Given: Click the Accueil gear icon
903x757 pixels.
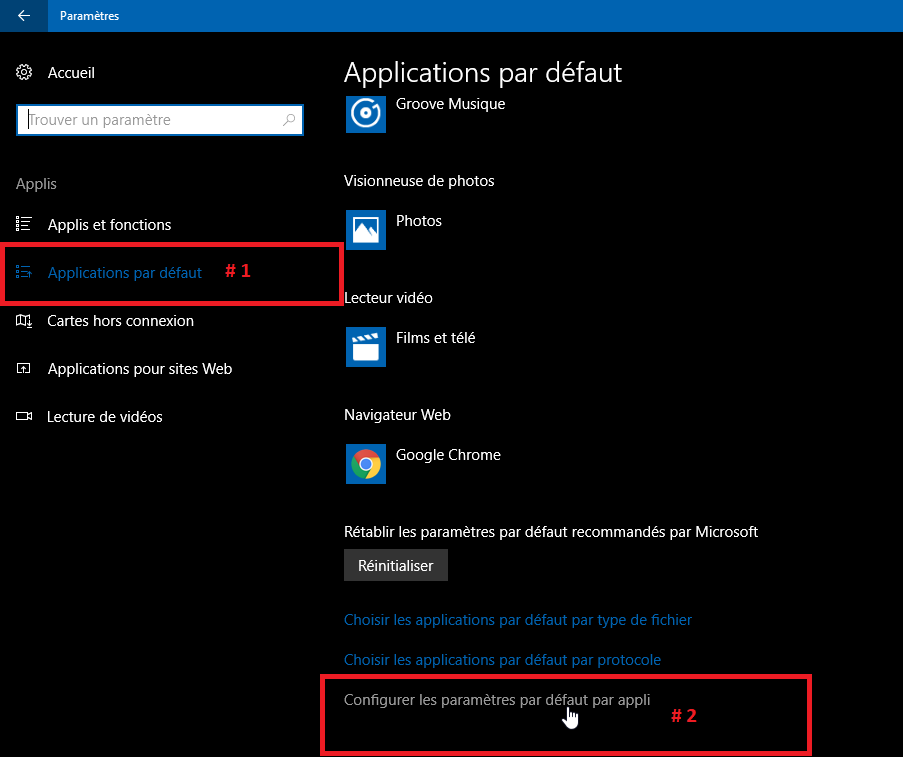Looking at the screenshot, I should [25, 73].
